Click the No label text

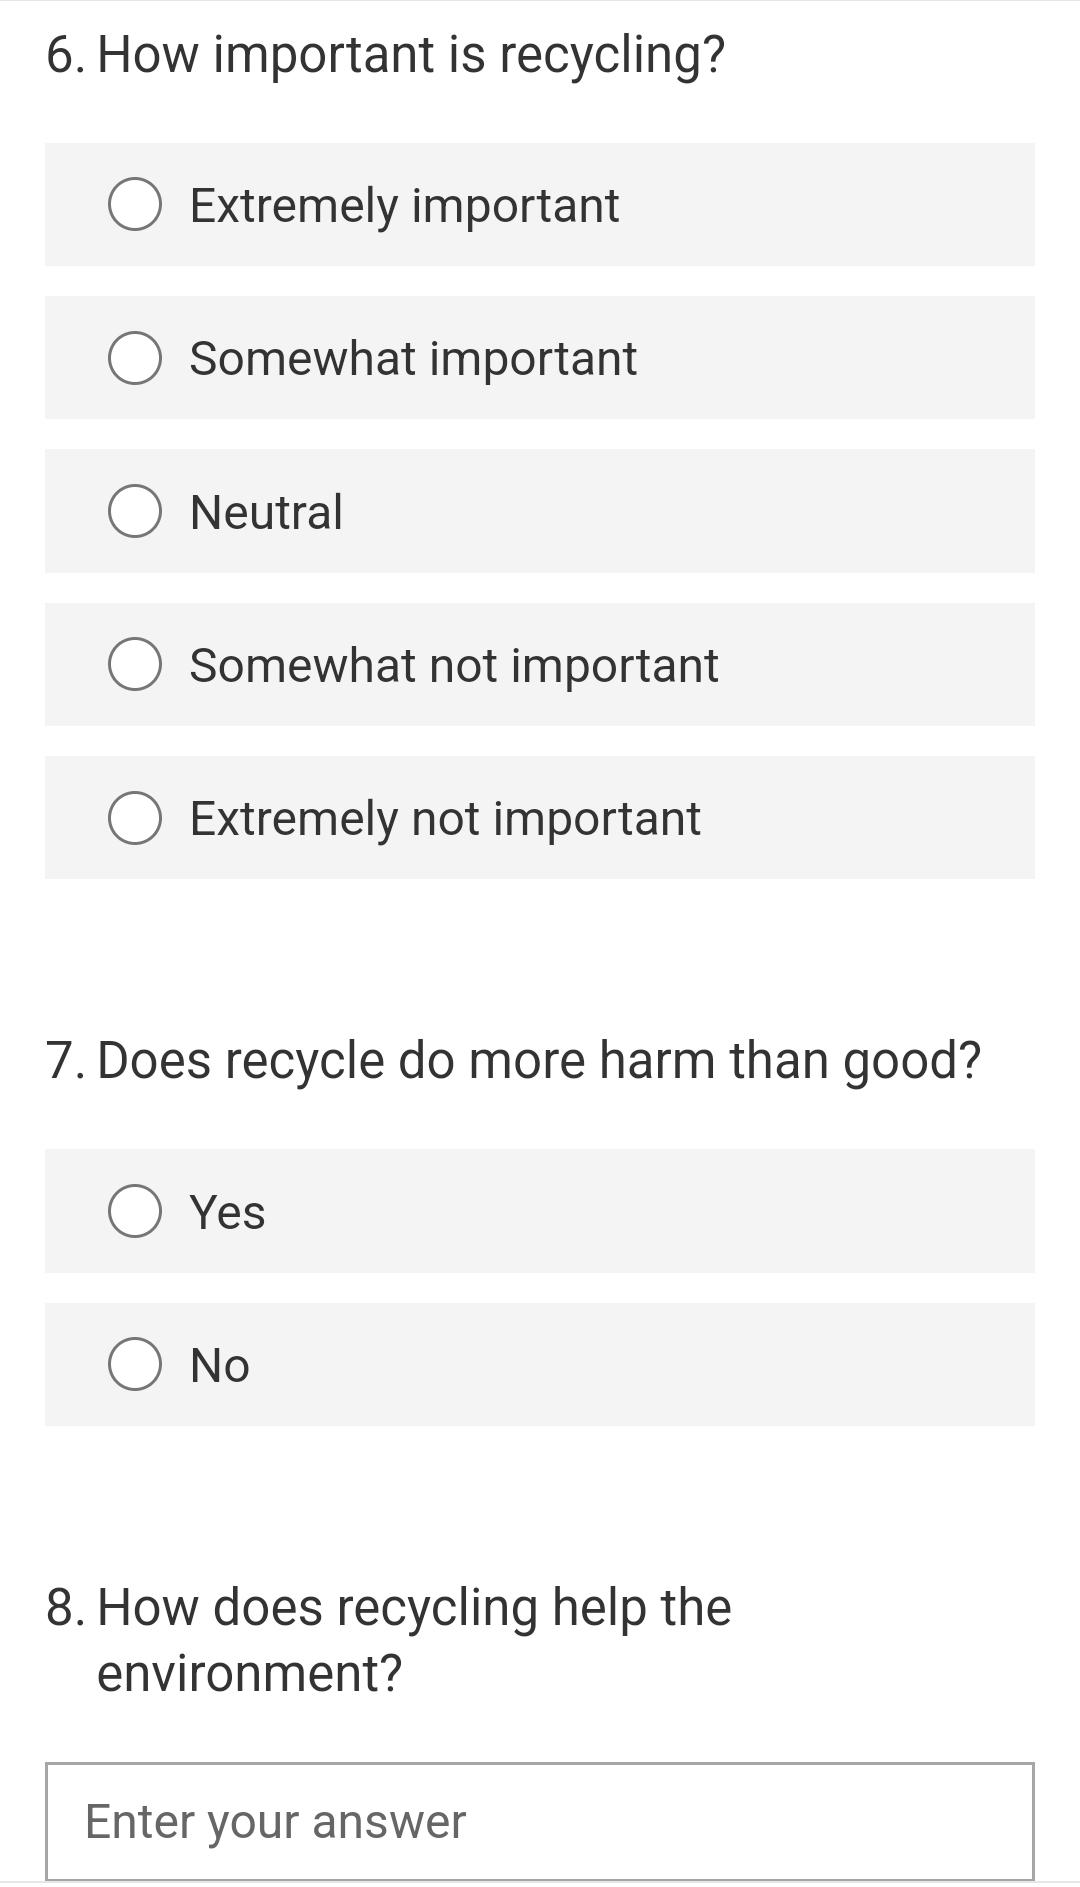pyautogui.click(x=219, y=1364)
